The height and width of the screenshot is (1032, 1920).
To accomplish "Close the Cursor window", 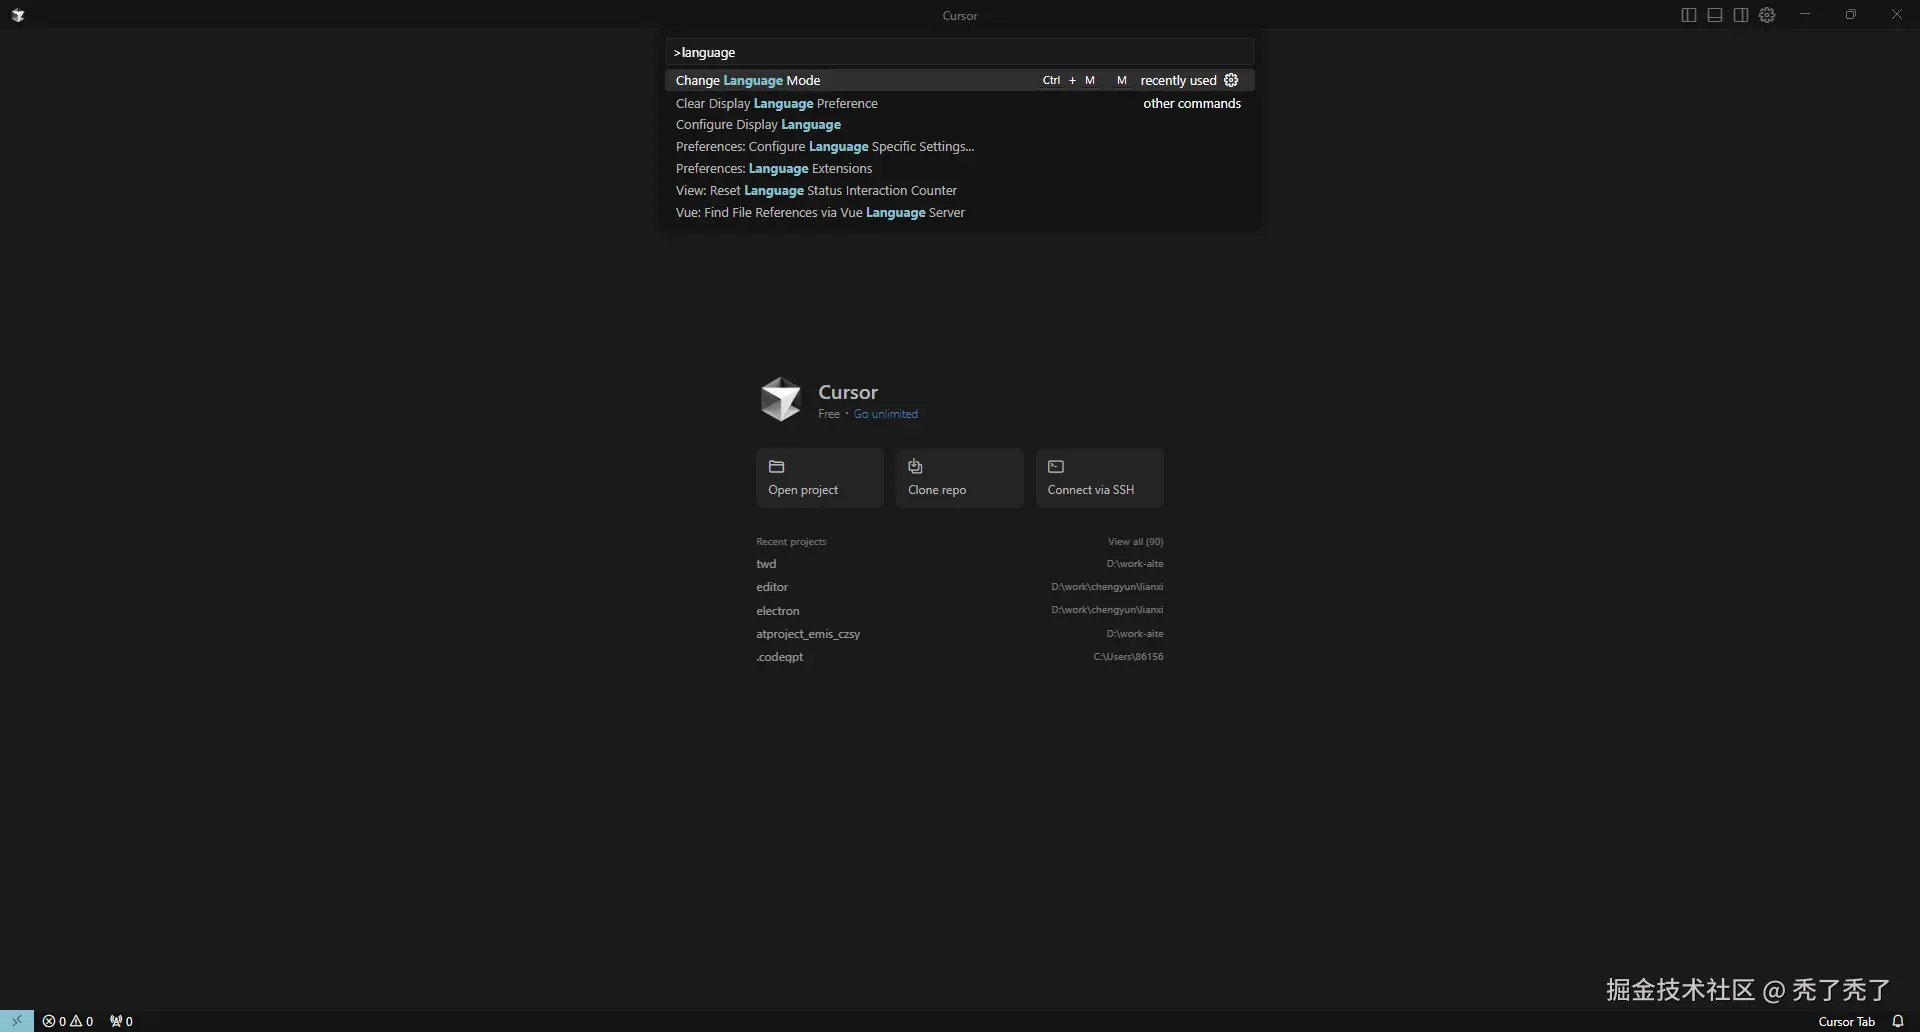I will [1897, 15].
